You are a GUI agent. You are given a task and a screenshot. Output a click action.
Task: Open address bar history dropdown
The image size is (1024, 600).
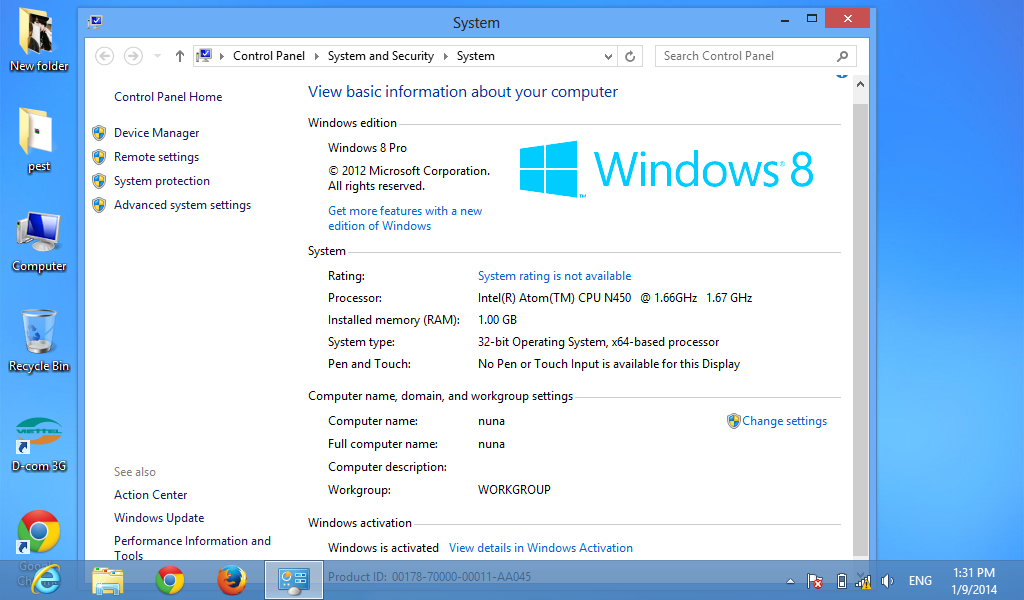pyautogui.click(x=608, y=56)
